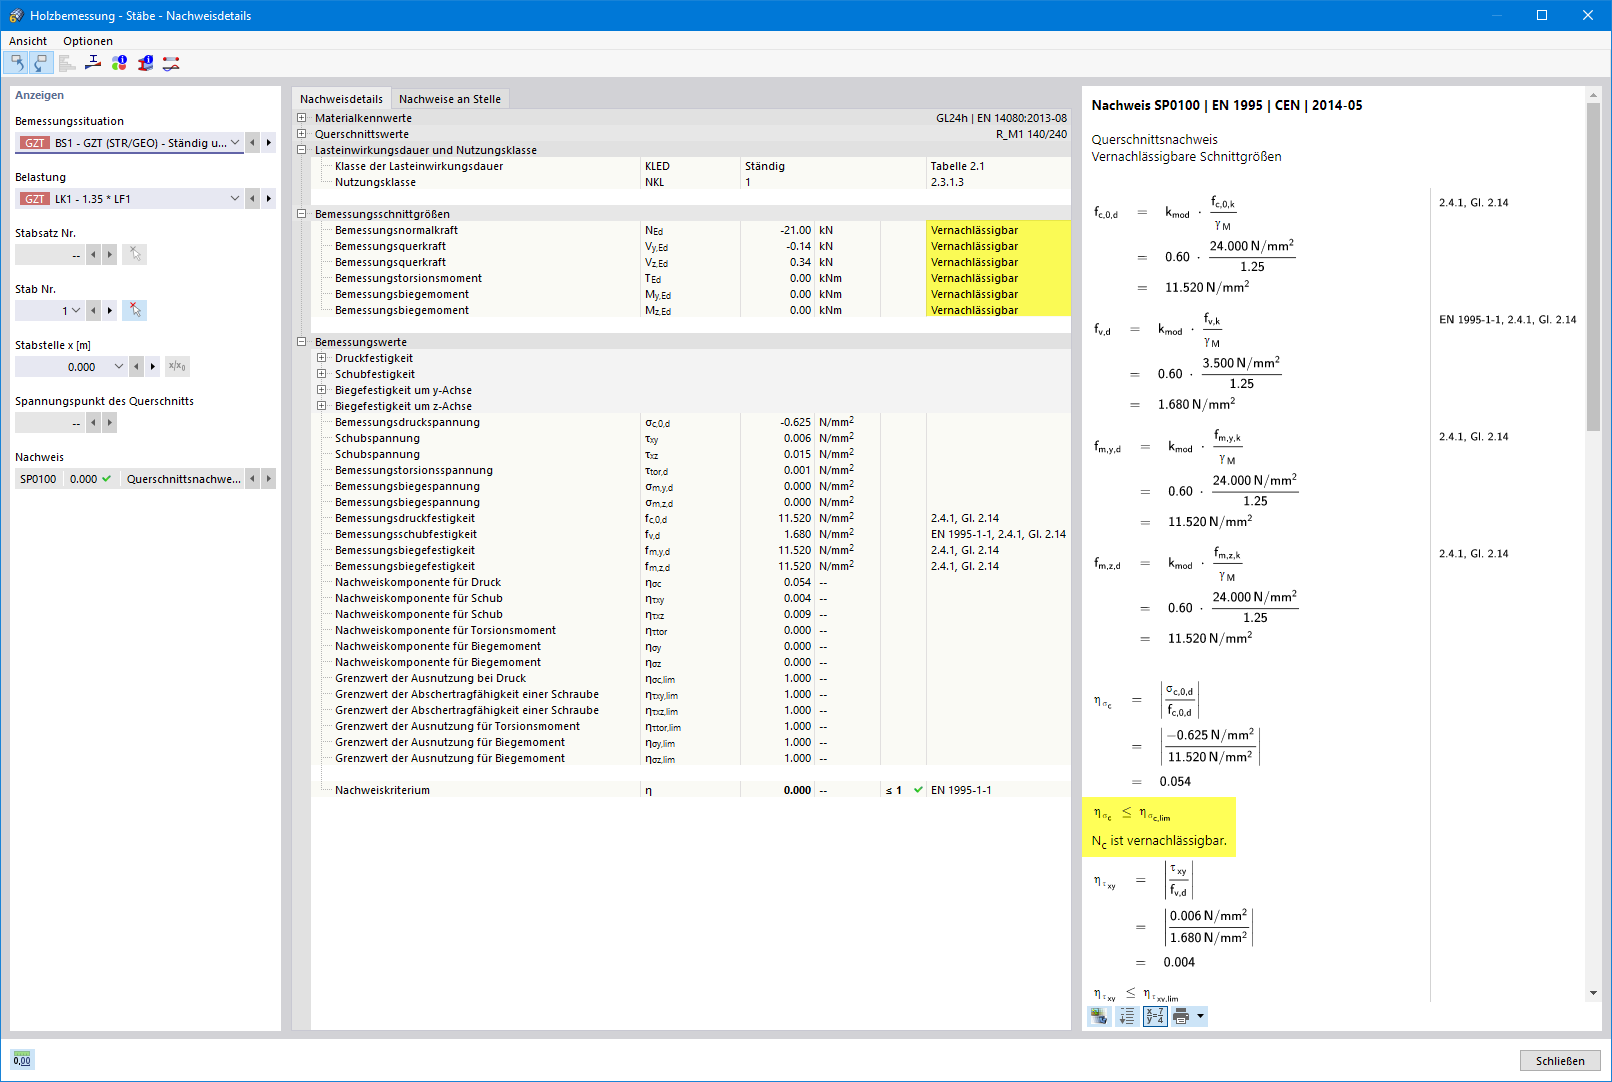1612x1082 pixels.
Task: Go to next Bemessungssituation arrow
Action: pyautogui.click(x=268, y=143)
